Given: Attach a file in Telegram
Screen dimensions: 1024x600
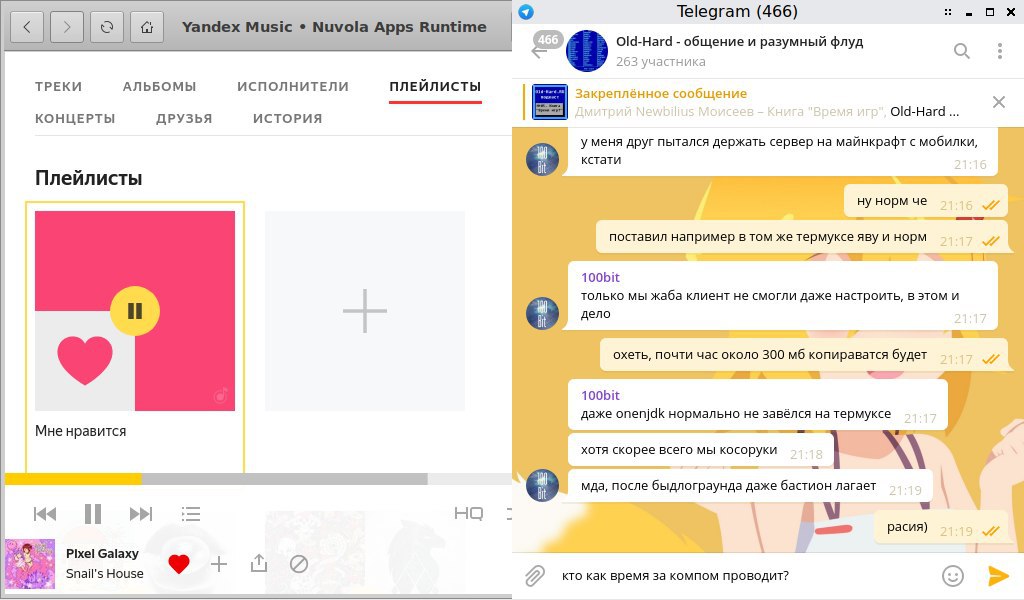Looking at the screenshot, I should 534,576.
